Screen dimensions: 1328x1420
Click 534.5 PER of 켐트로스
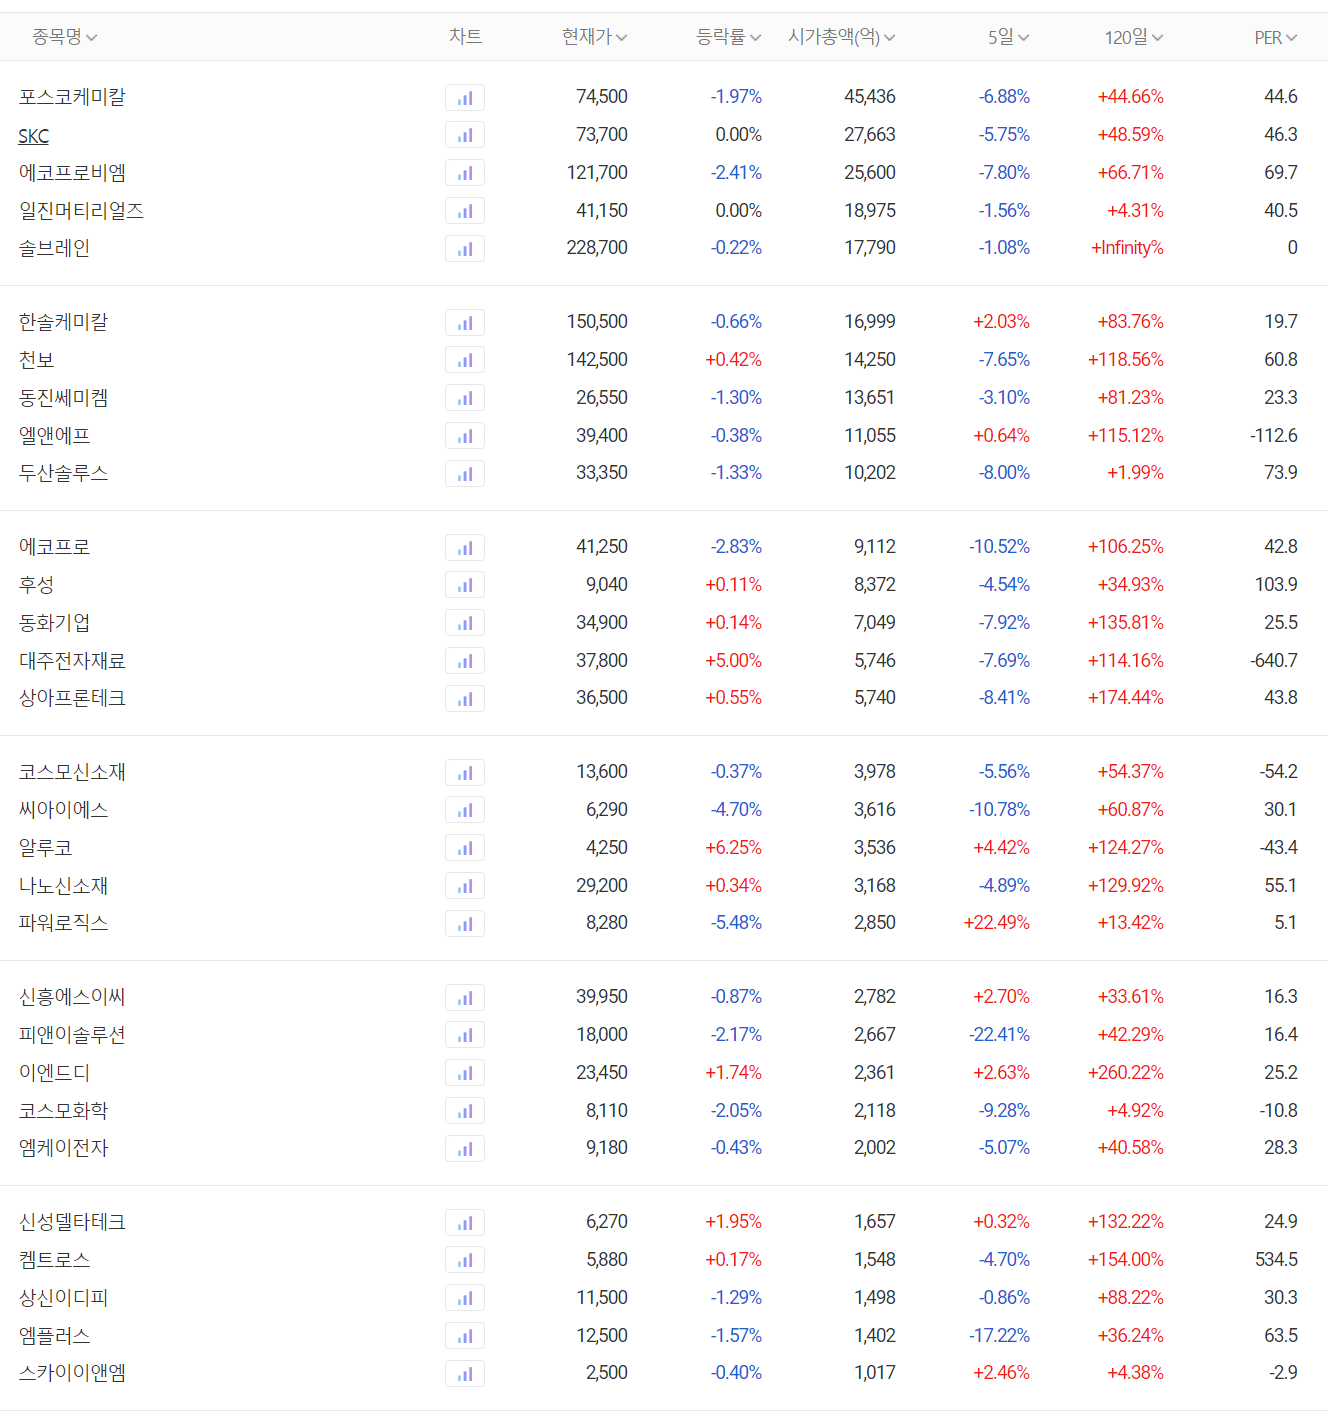[1277, 1260]
